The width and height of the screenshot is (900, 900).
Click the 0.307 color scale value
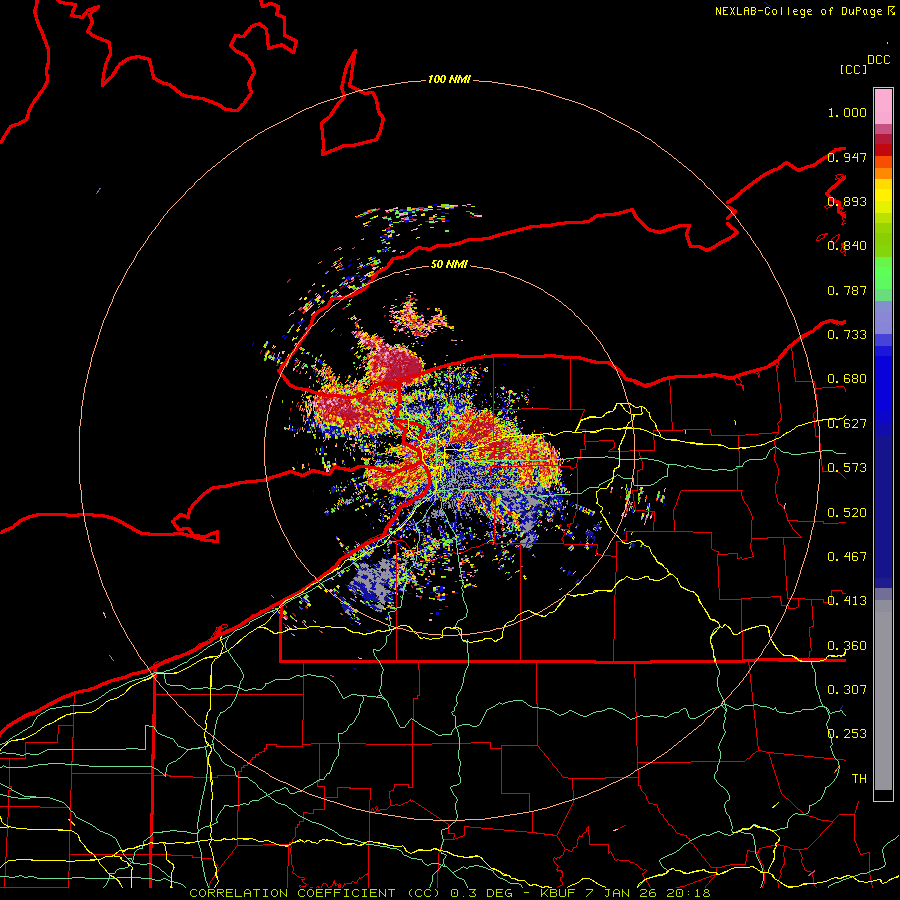click(x=847, y=690)
